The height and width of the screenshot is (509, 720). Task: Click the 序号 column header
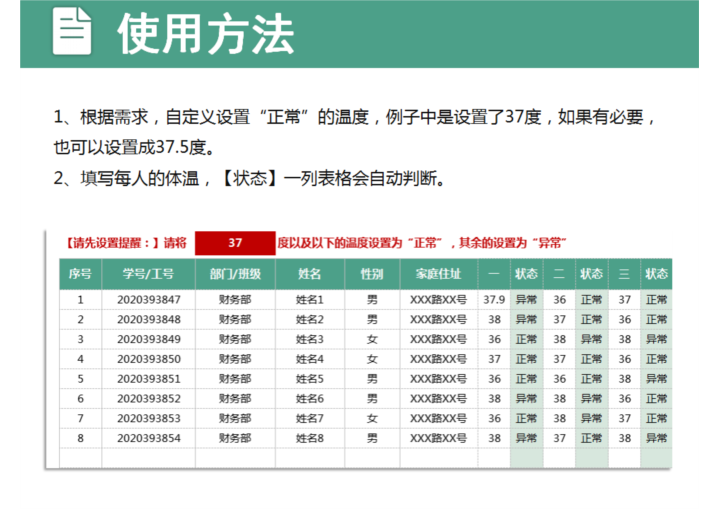point(80,274)
